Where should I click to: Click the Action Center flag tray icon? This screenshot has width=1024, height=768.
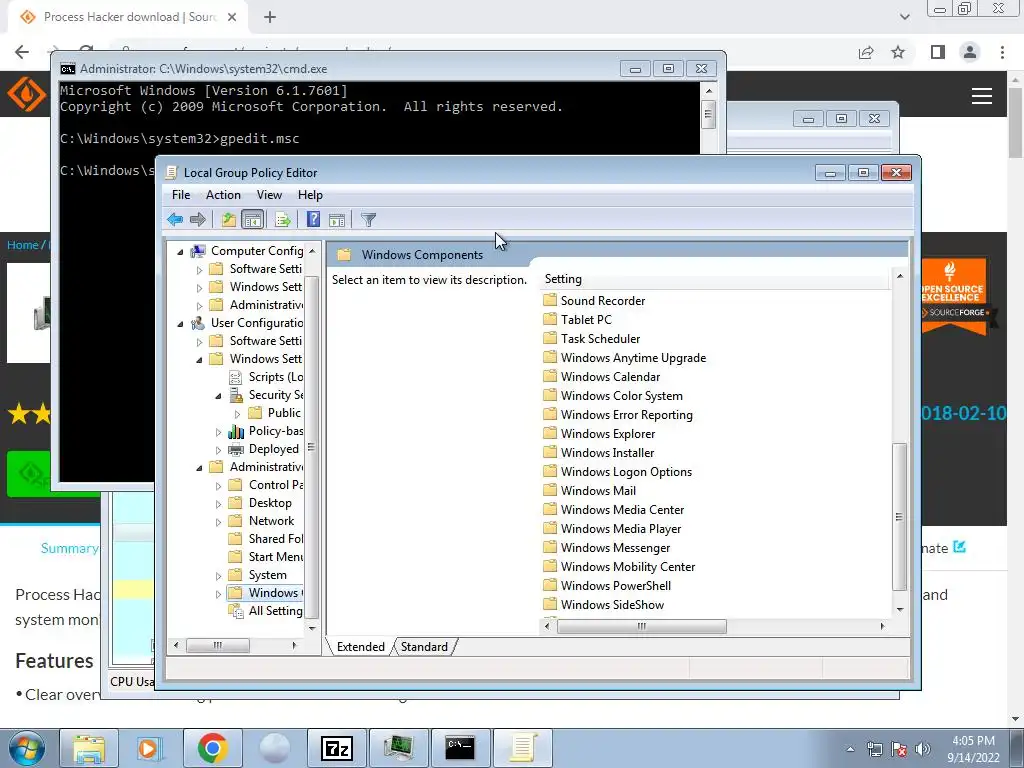[899, 749]
